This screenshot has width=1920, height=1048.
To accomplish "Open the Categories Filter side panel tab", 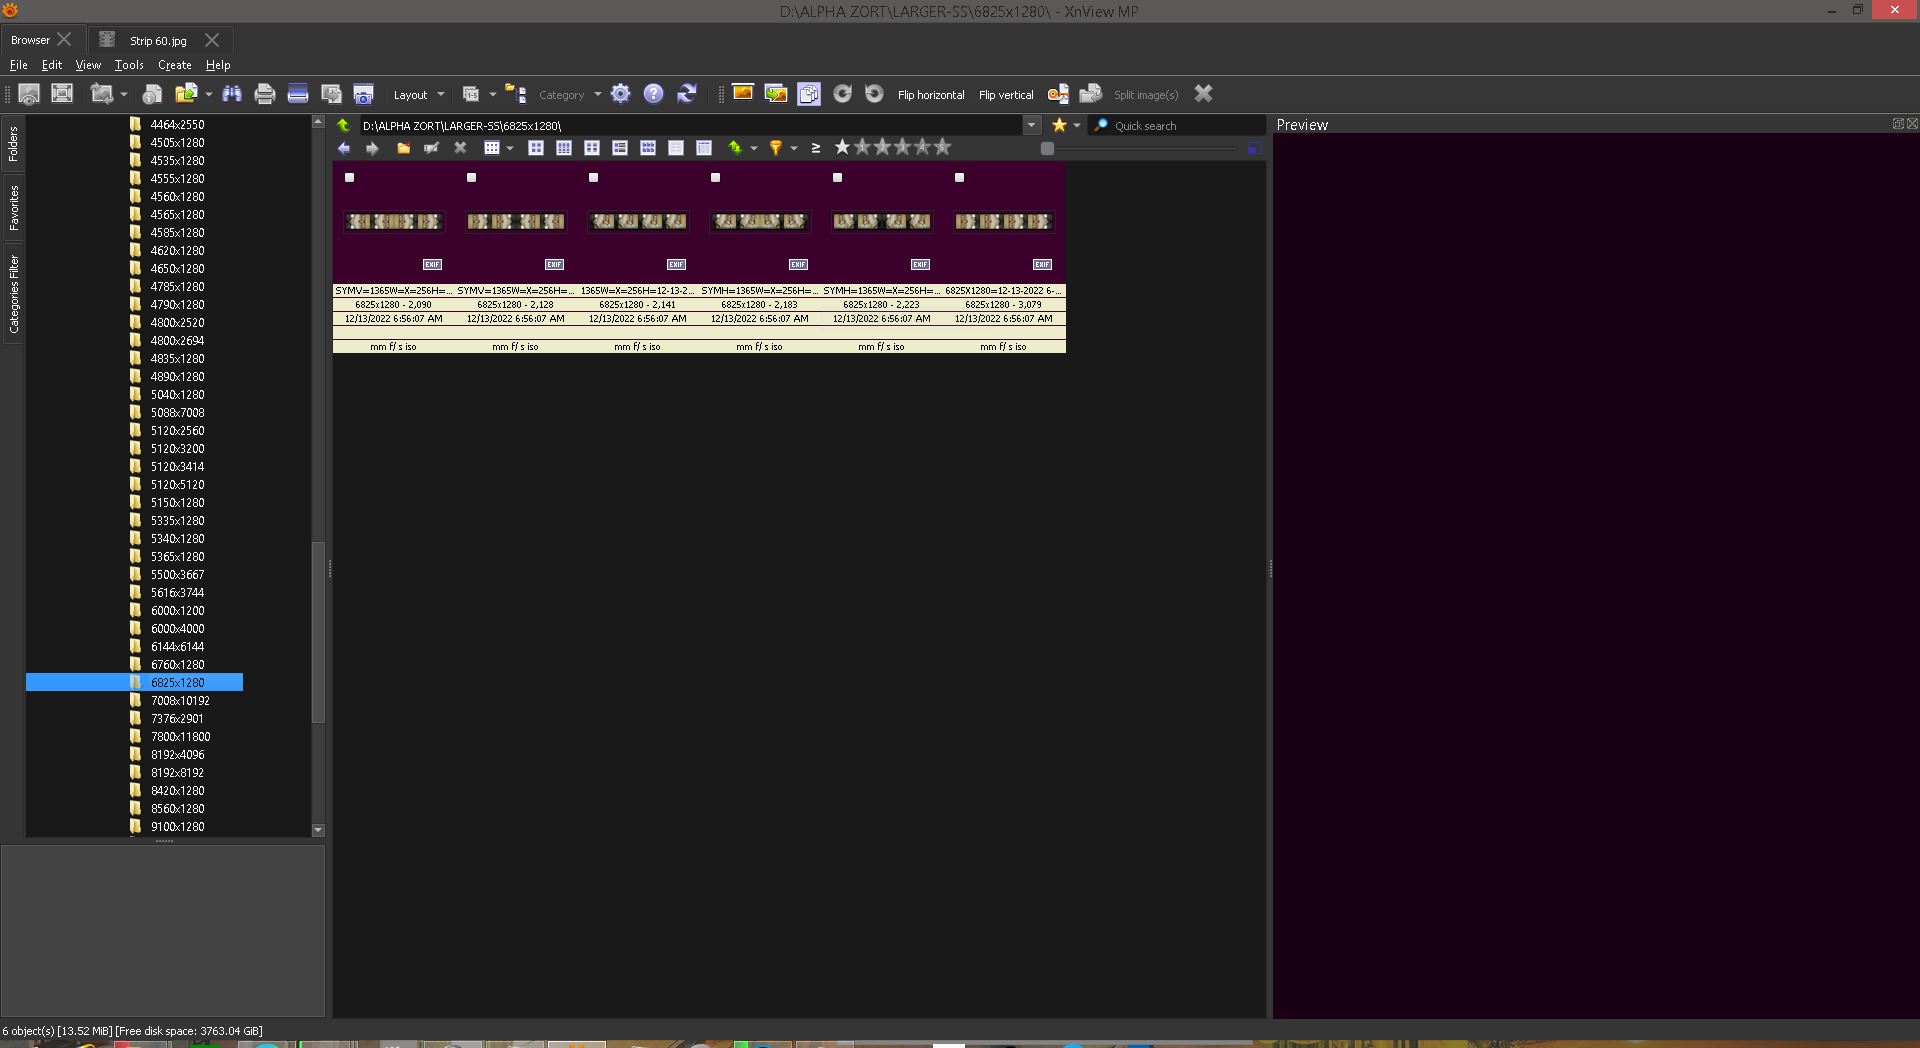I will [14, 294].
